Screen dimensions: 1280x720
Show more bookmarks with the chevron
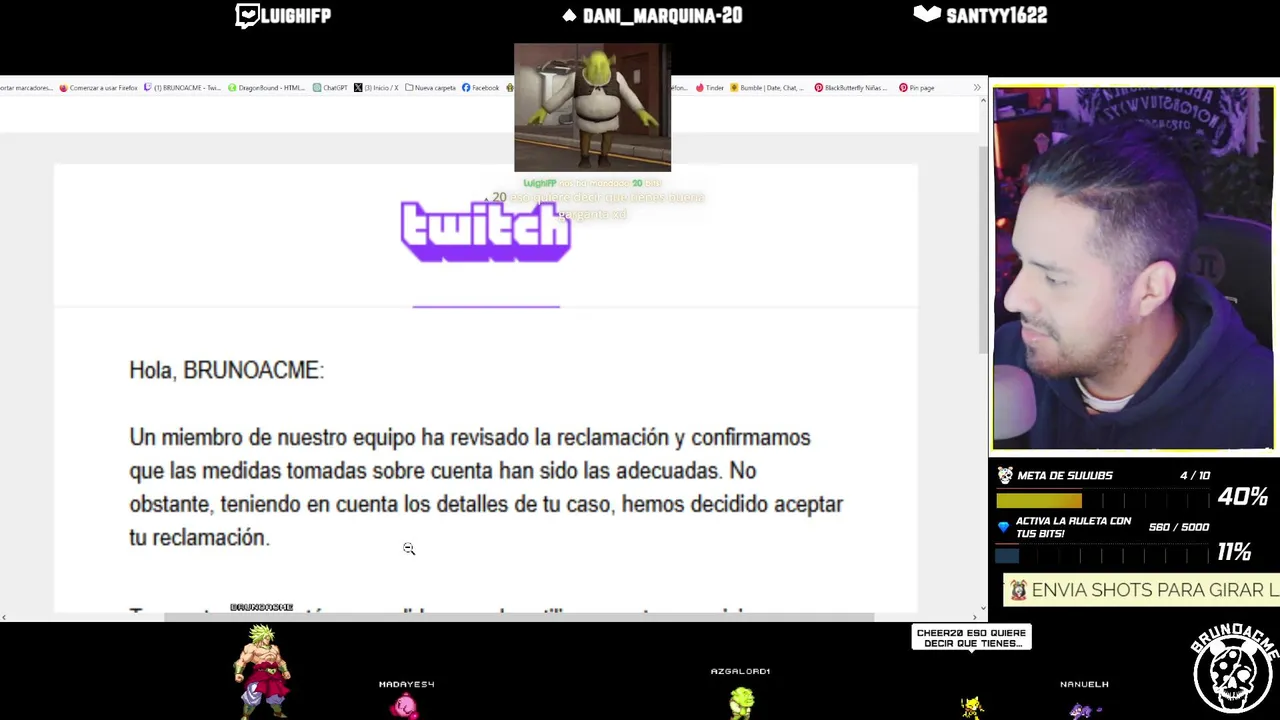pyautogui.click(x=977, y=88)
